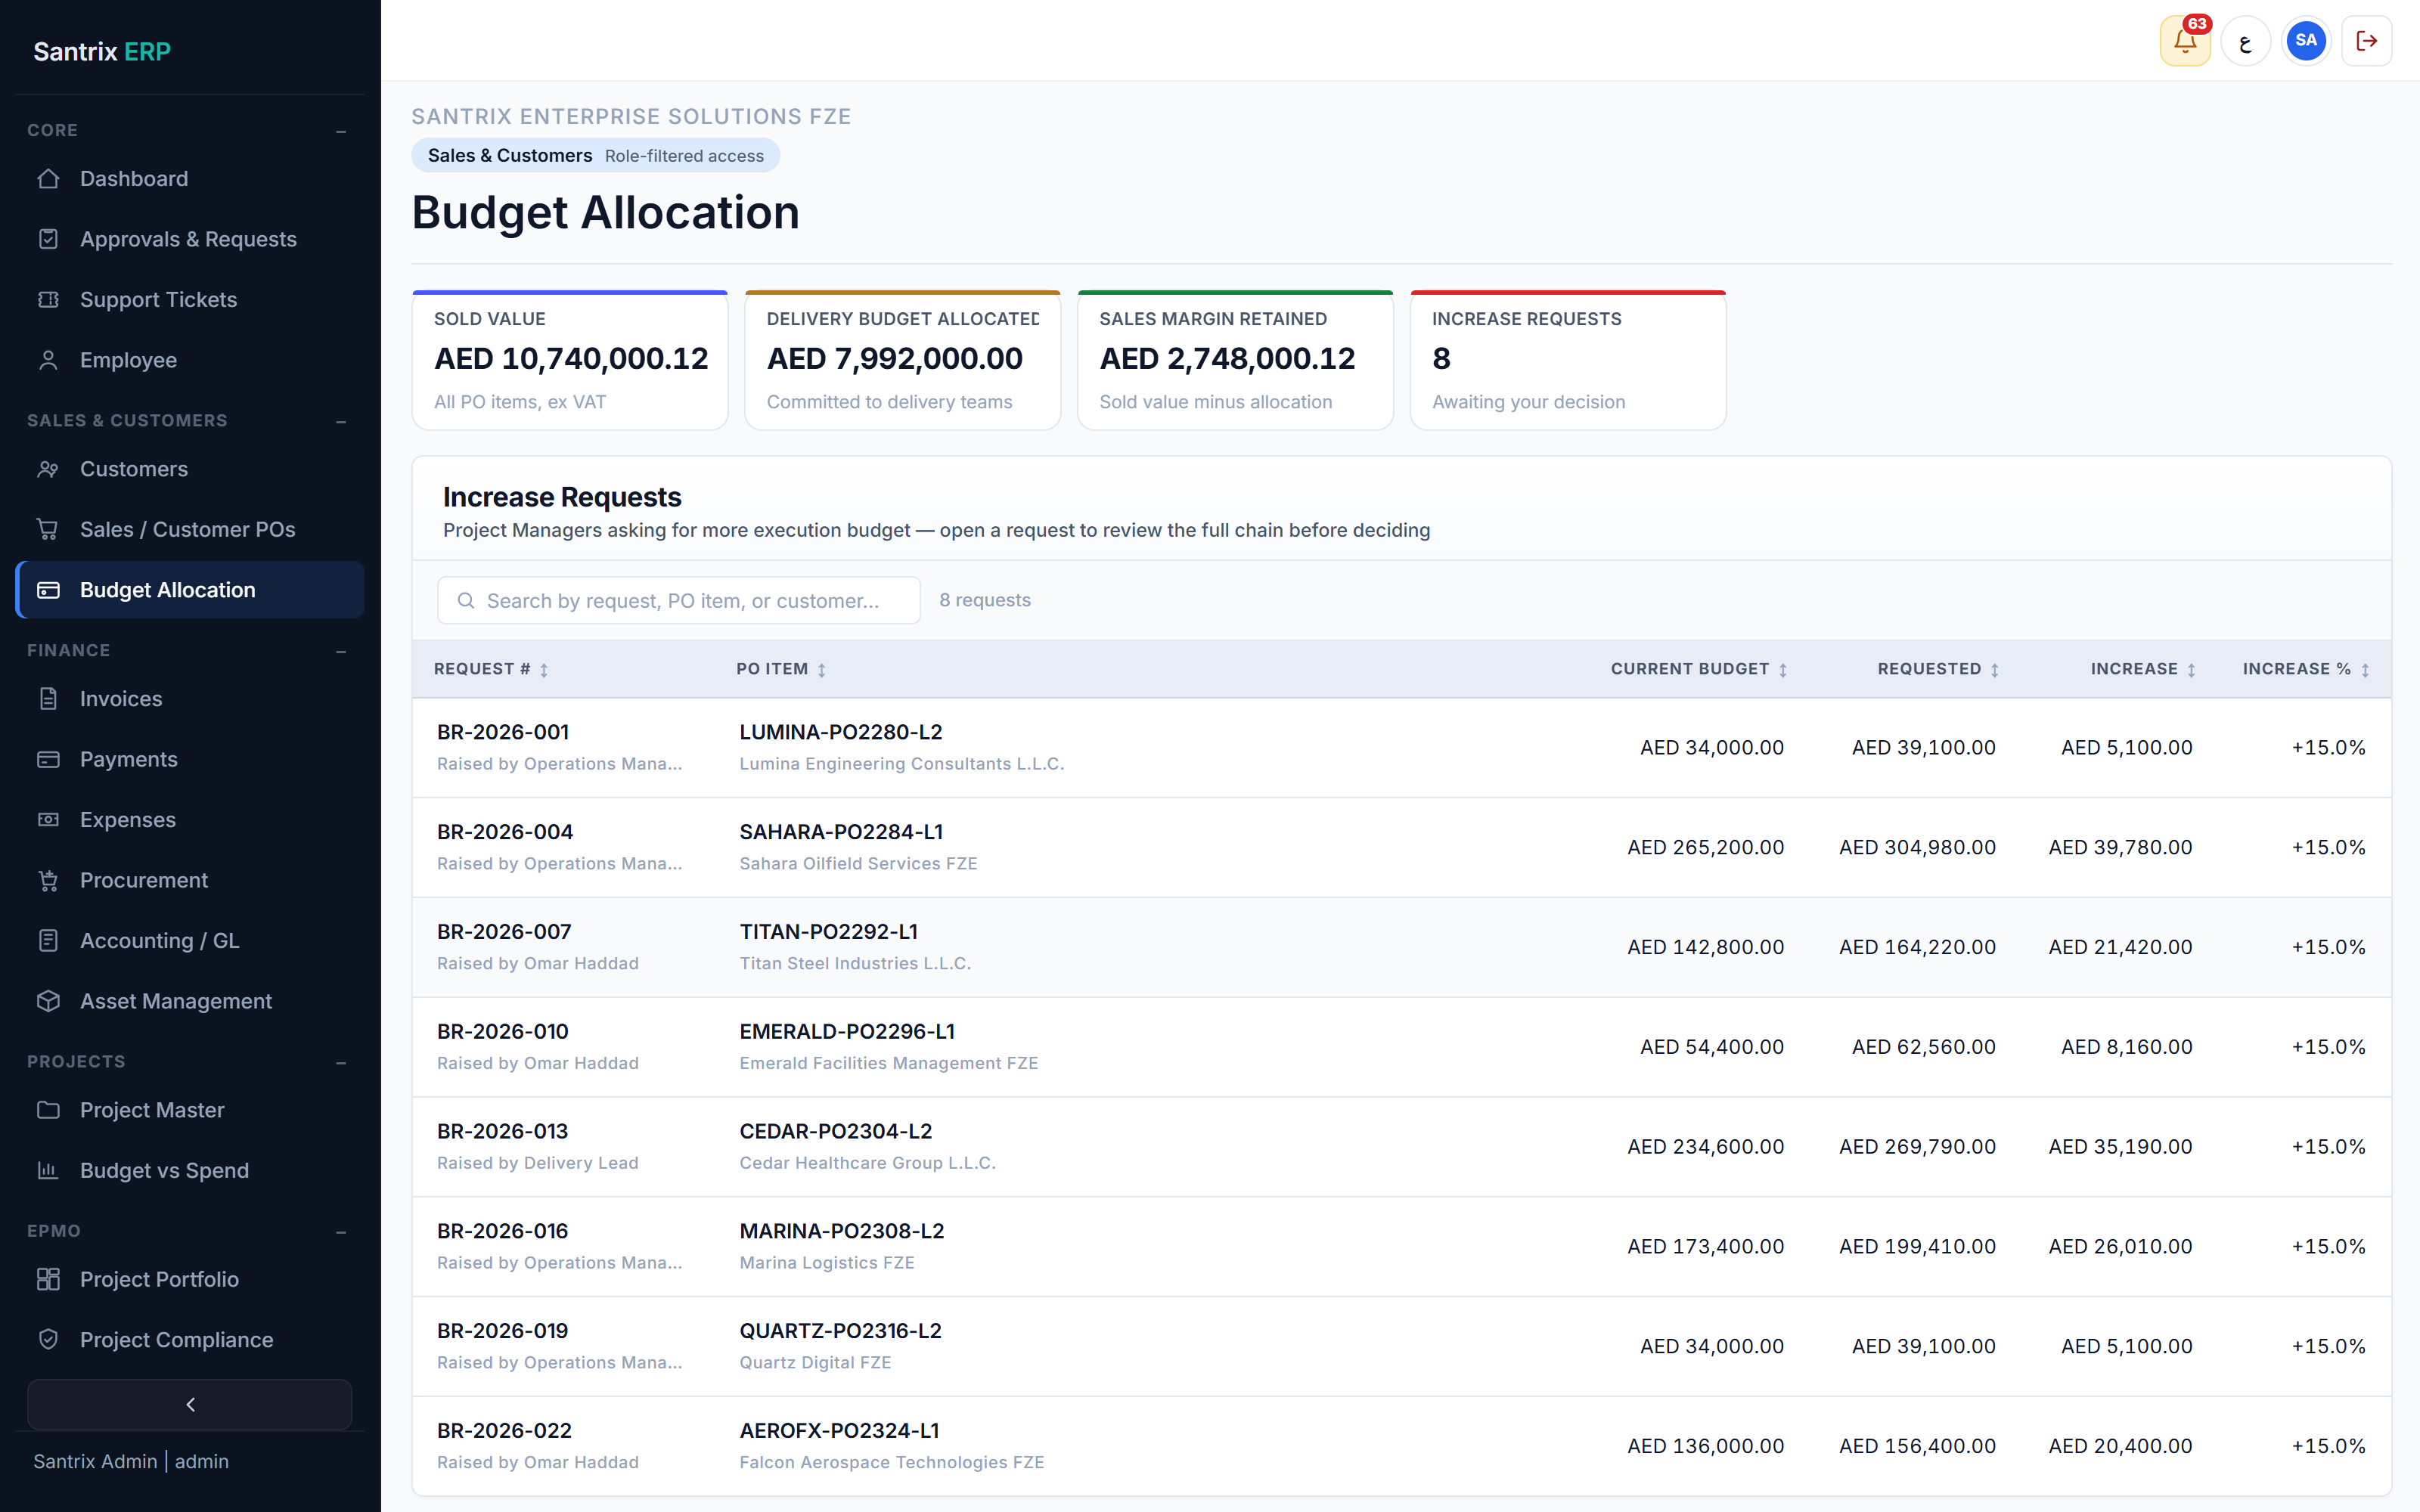Click the Approvals & Requests clipboard icon
Viewport: 2420px width, 1512px height.
(x=48, y=239)
